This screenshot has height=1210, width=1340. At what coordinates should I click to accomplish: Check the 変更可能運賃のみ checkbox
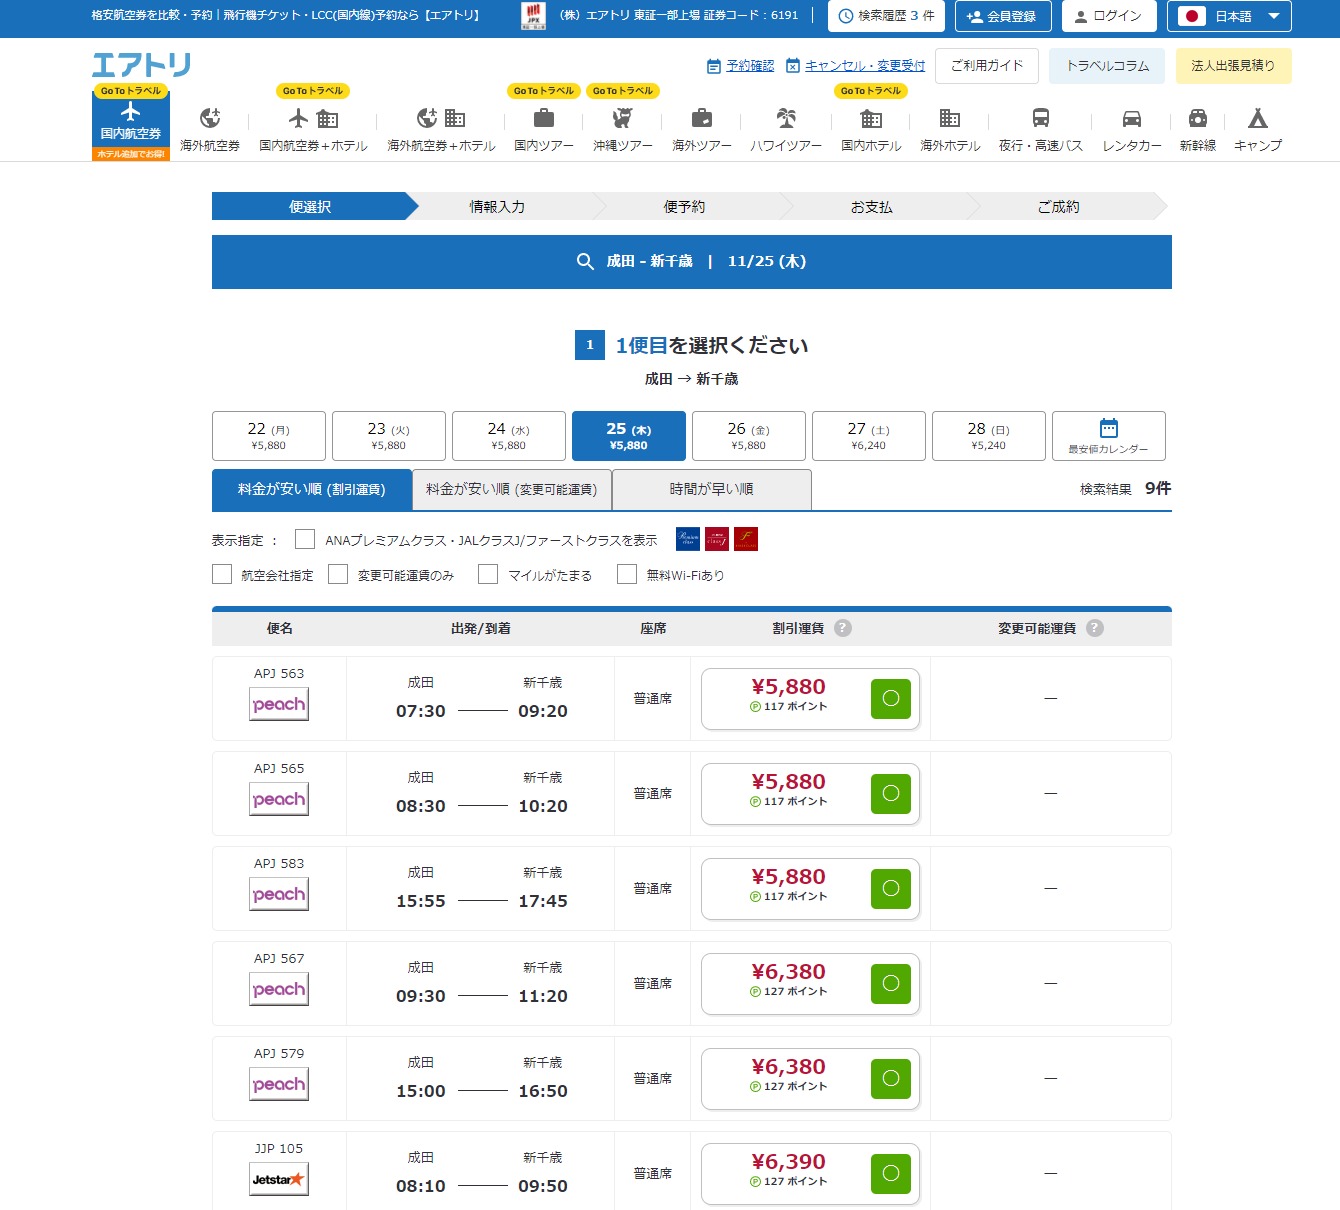click(338, 574)
